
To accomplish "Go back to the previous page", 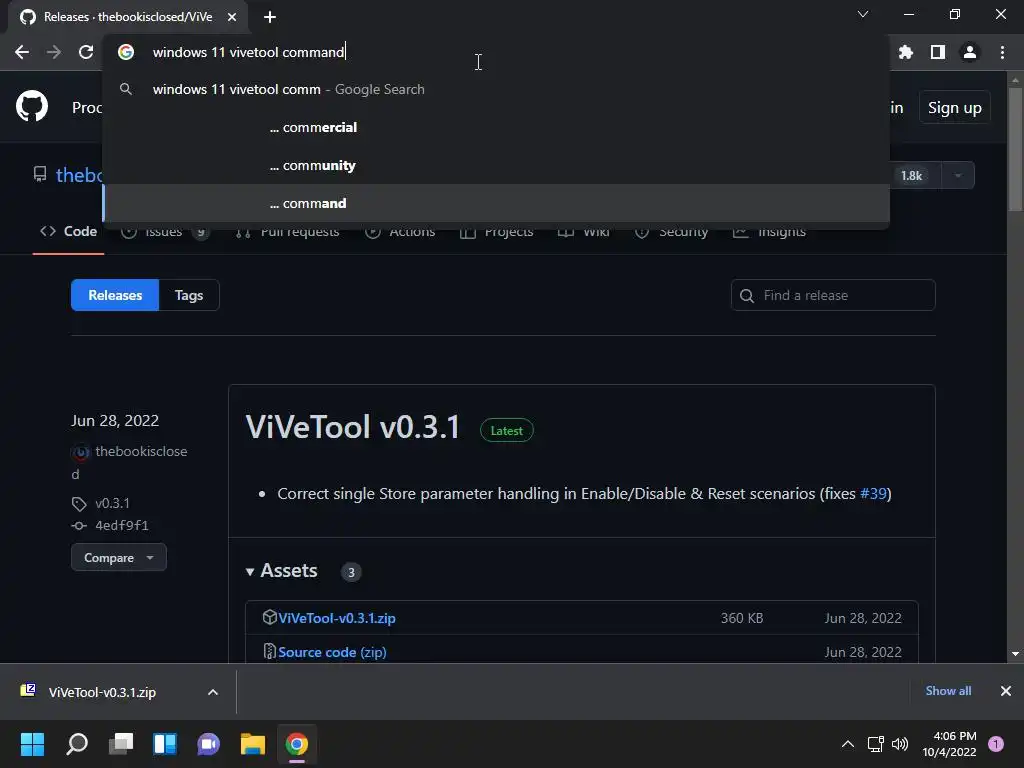I will pos(22,52).
